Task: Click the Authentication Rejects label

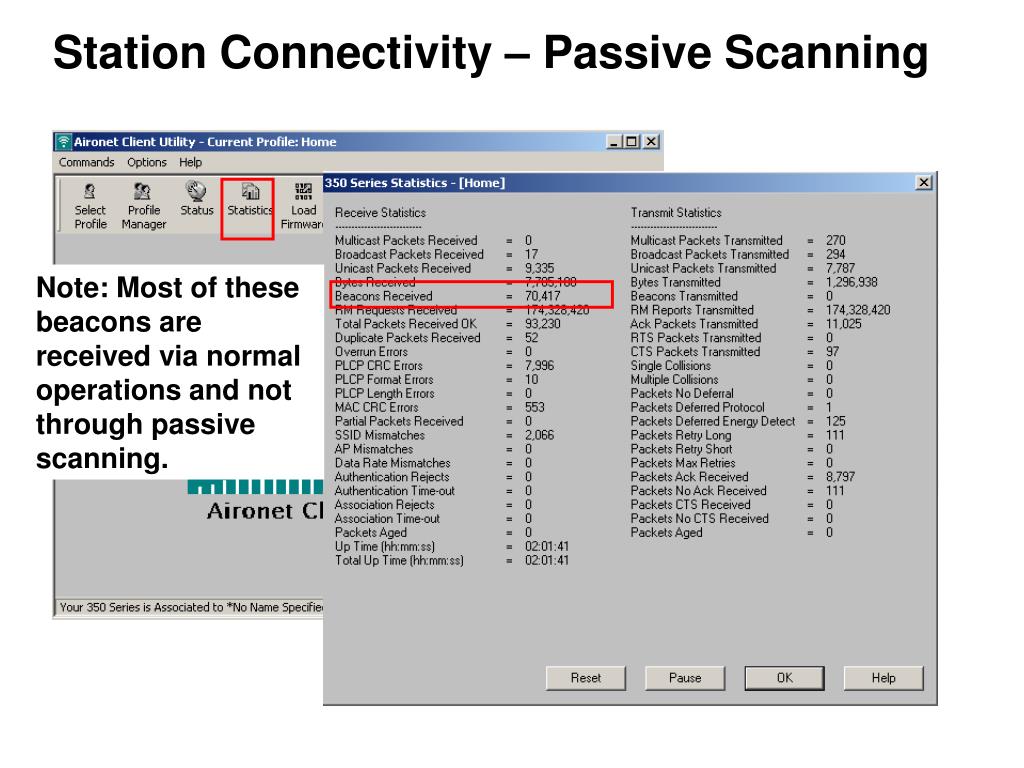Action: (x=392, y=477)
